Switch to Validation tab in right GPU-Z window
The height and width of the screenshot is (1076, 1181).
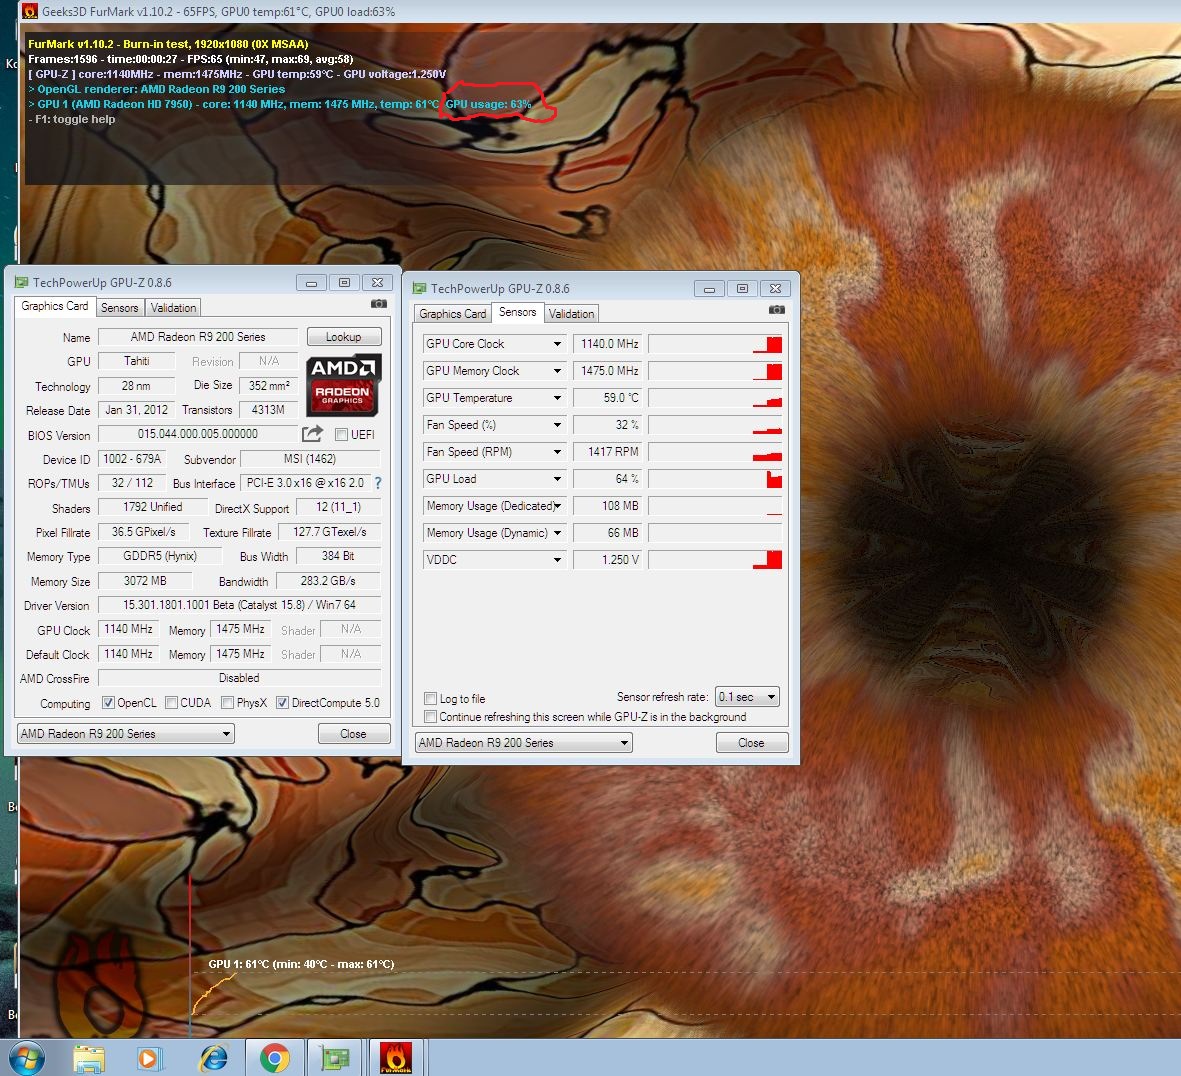(x=571, y=313)
